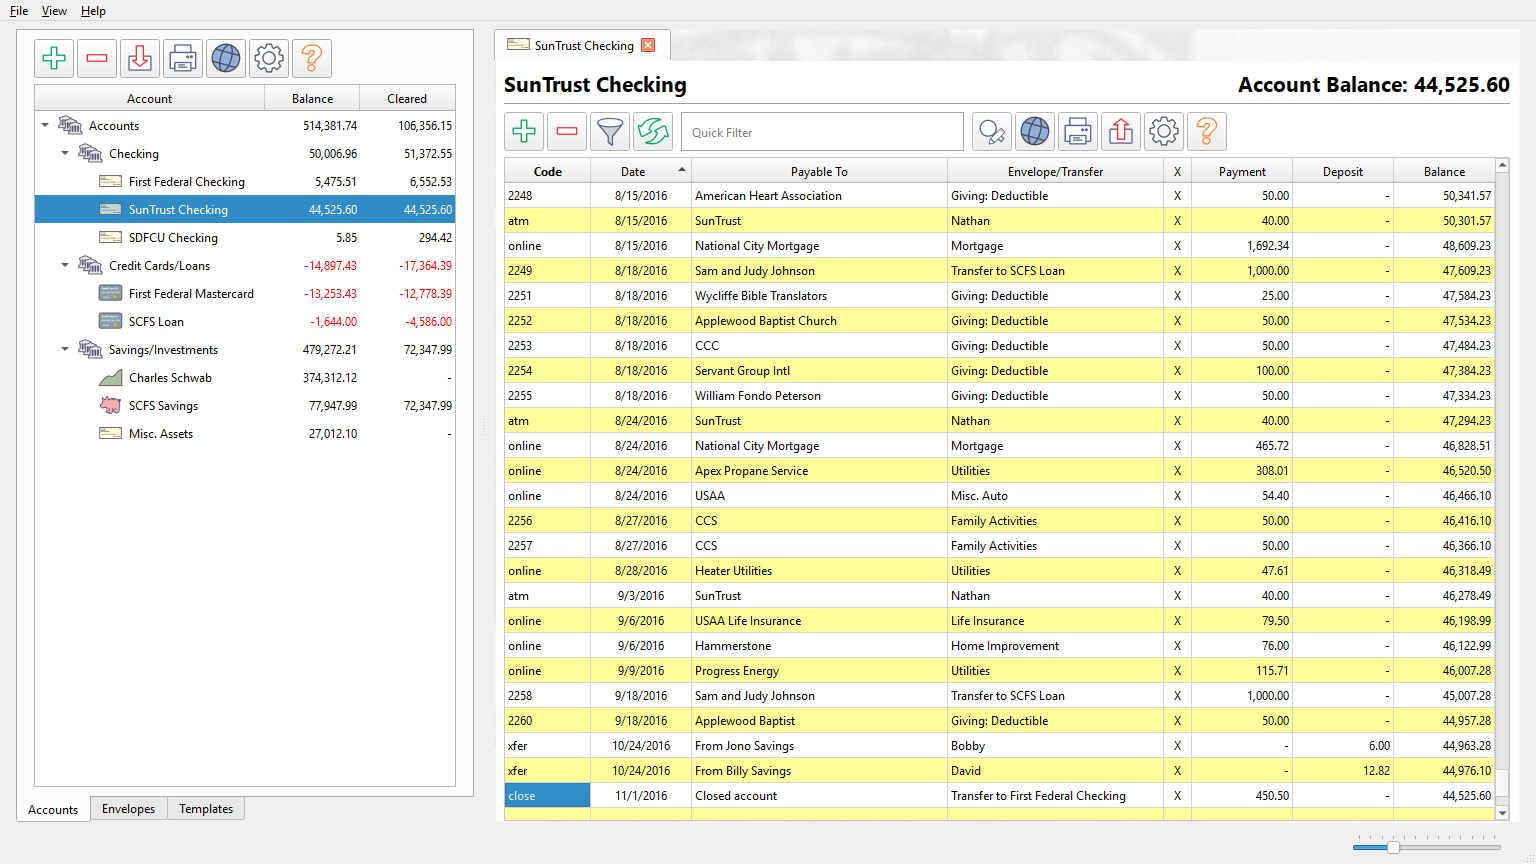
Task: Click the icon beside Misc. Assets
Action: click(x=110, y=433)
